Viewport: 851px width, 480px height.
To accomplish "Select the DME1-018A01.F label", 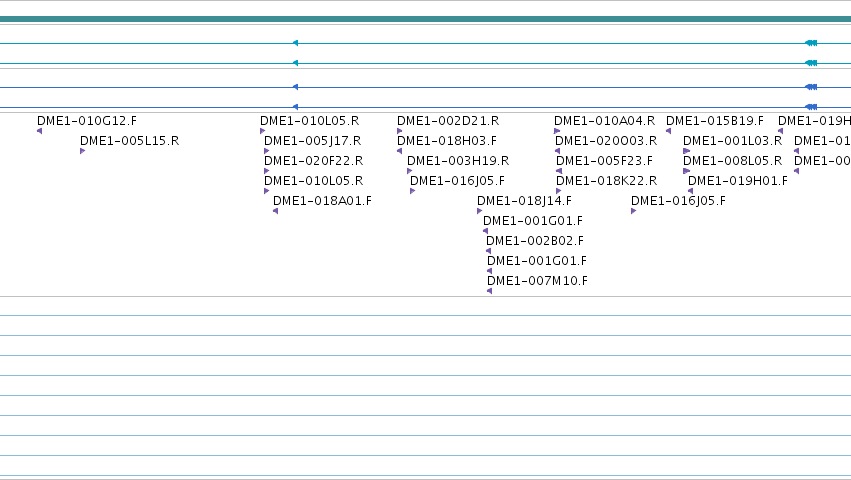I will coord(322,201).
